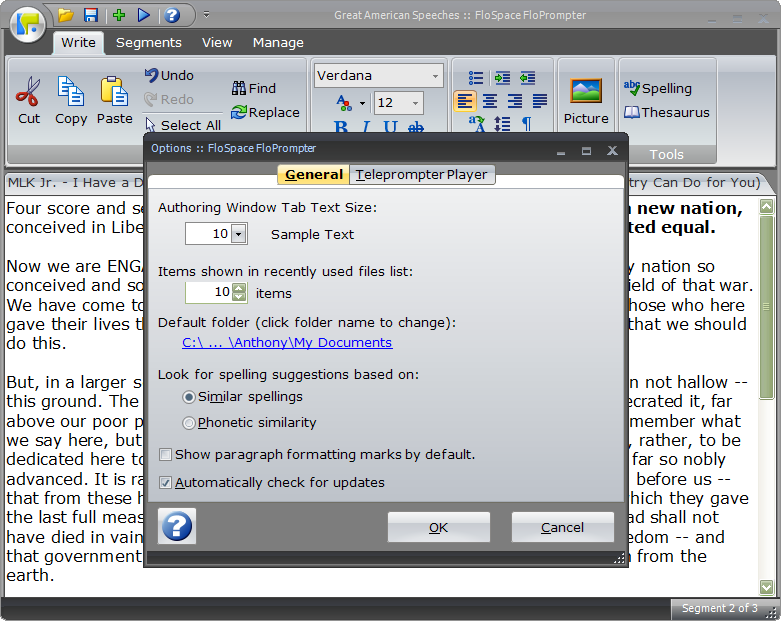The image size is (781, 621).
Task: Click the Copy icon
Action: pos(71,92)
